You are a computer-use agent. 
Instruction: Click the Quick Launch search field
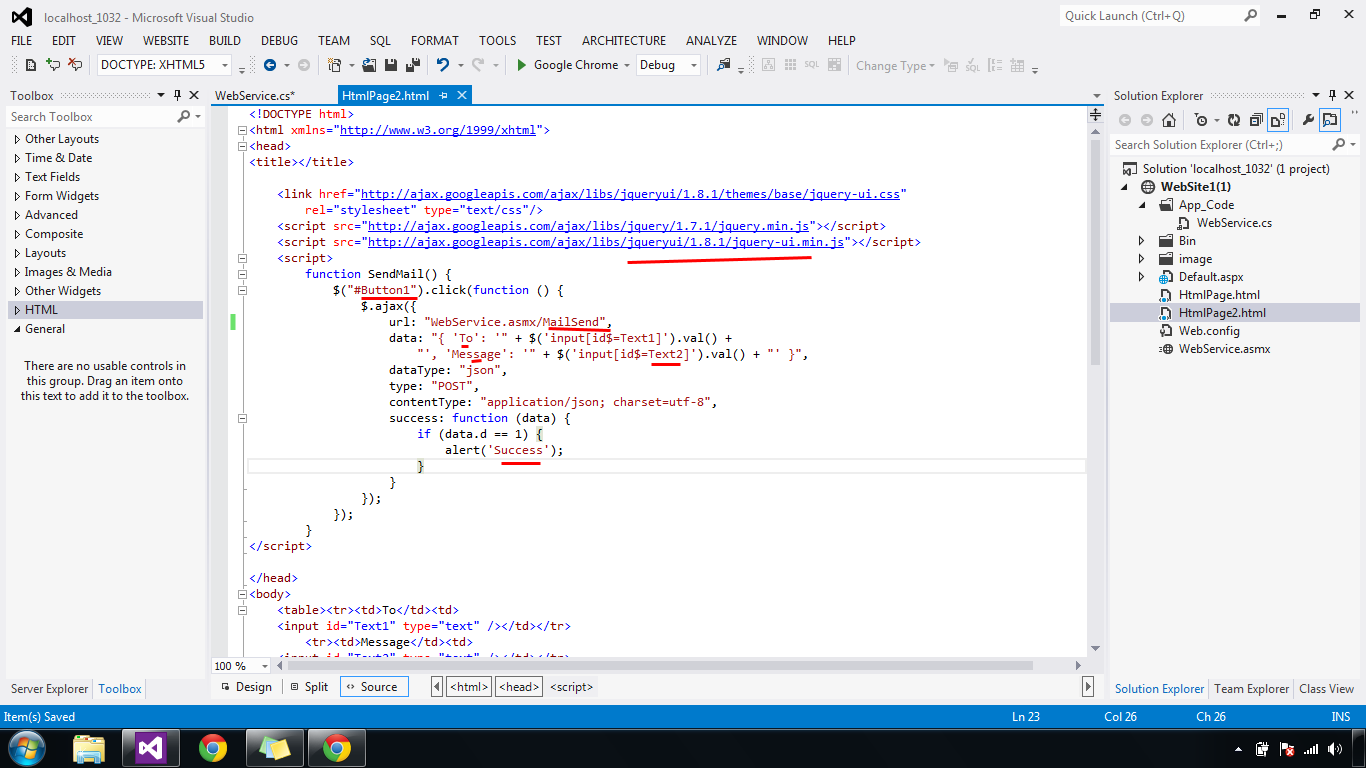pyautogui.click(x=1151, y=16)
